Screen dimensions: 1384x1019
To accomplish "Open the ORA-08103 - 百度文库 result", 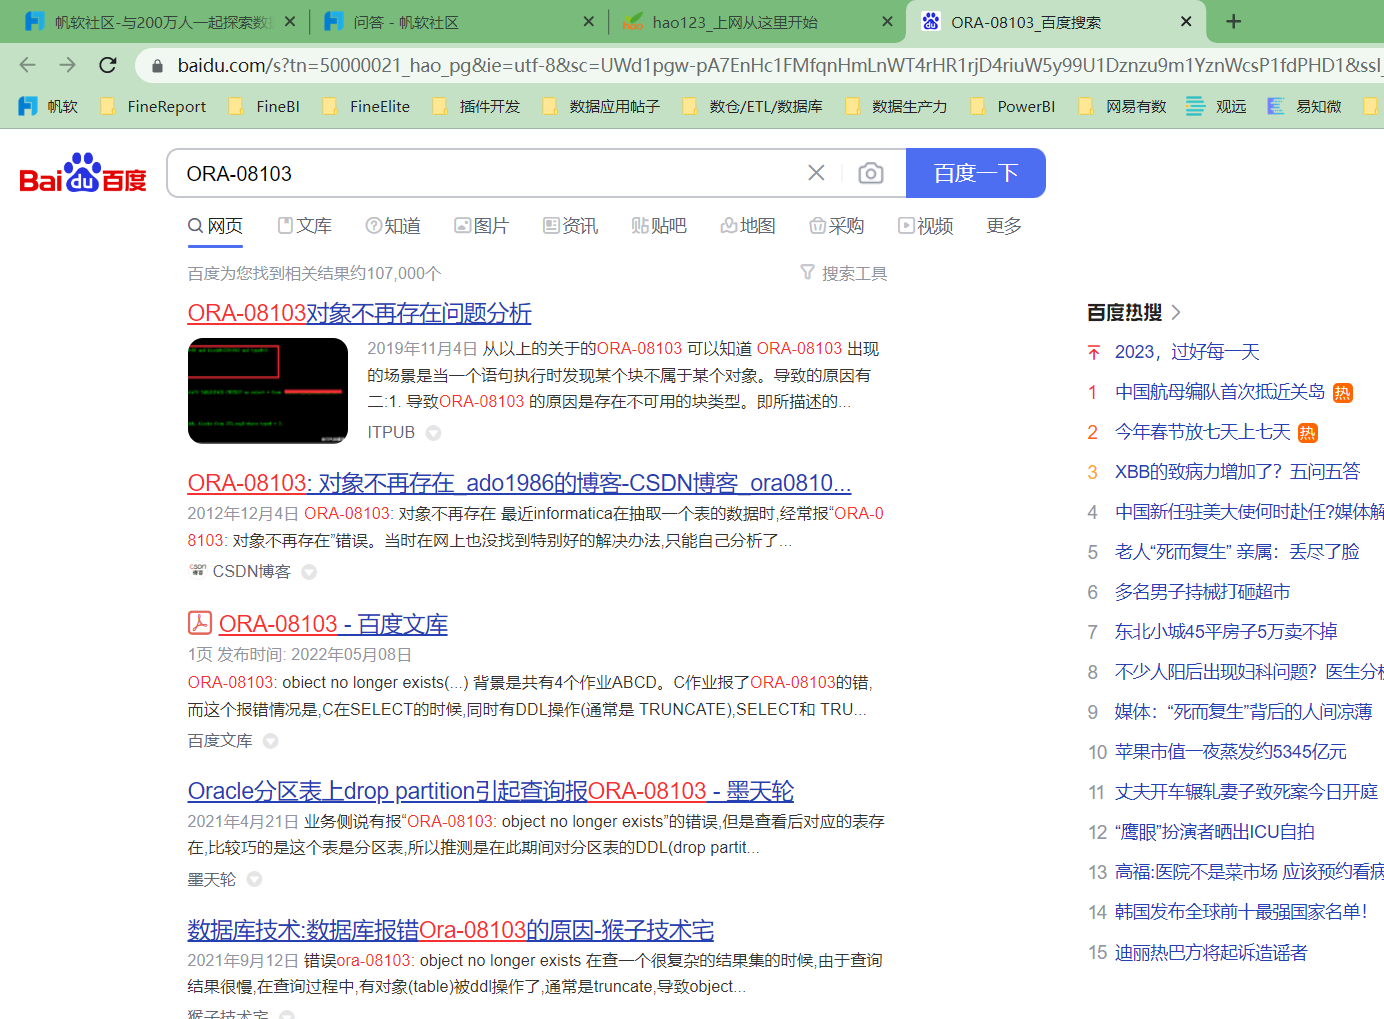I will pyautogui.click(x=333, y=624).
